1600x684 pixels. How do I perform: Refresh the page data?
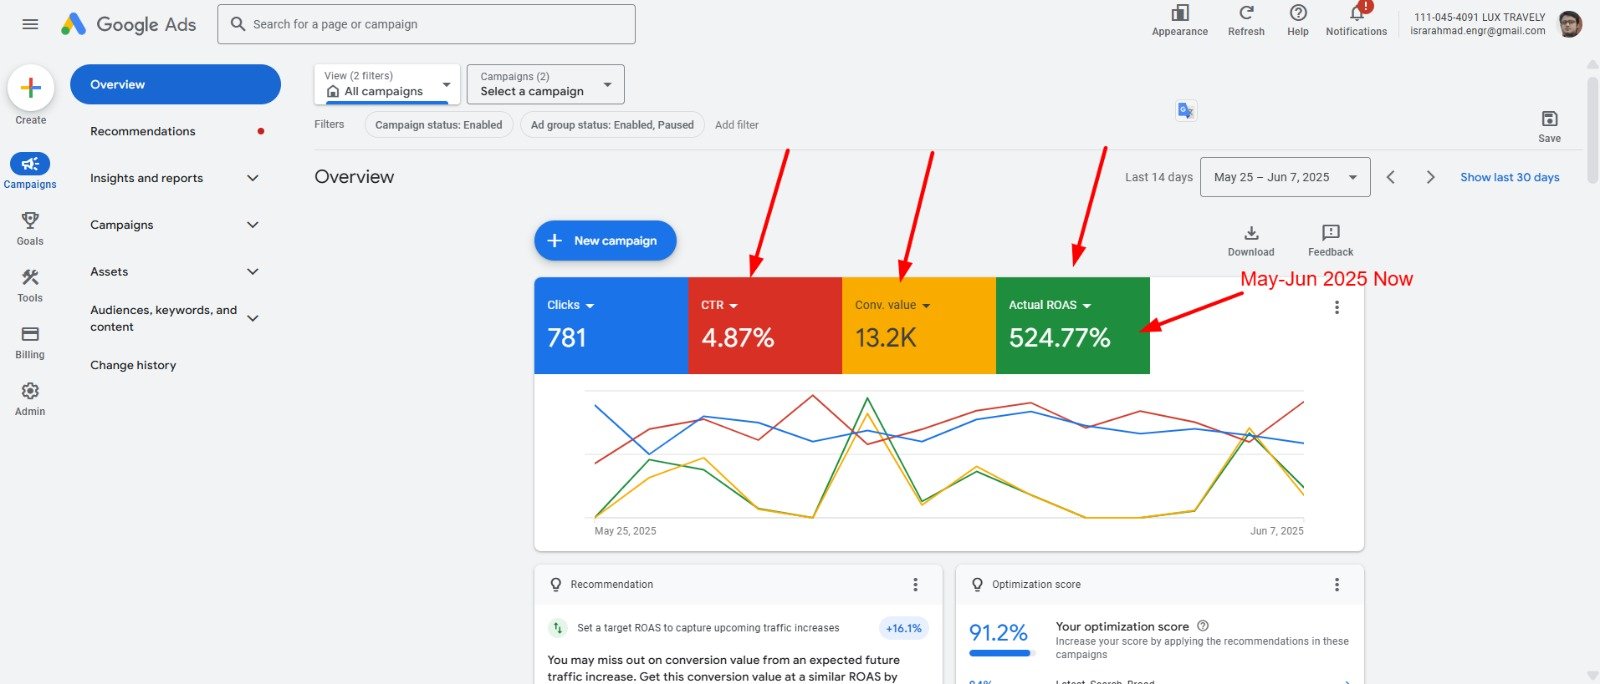(1246, 14)
